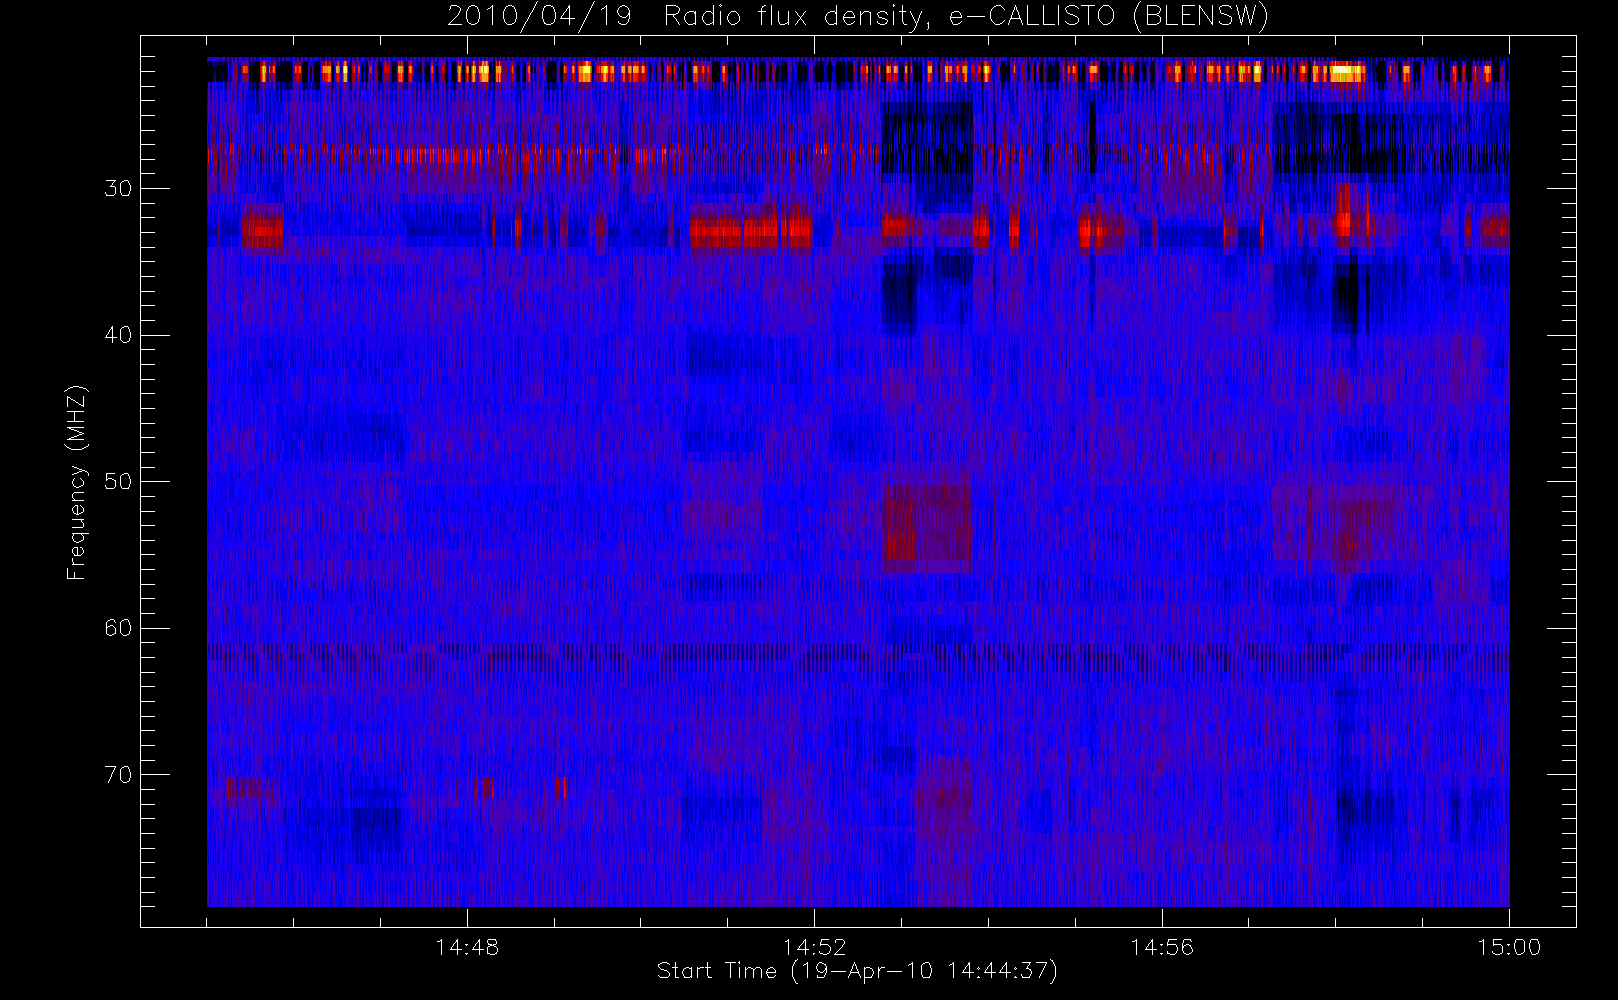Click the 60 frequency tick label
This screenshot has width=1618, height=1000.
pos(118,628)
